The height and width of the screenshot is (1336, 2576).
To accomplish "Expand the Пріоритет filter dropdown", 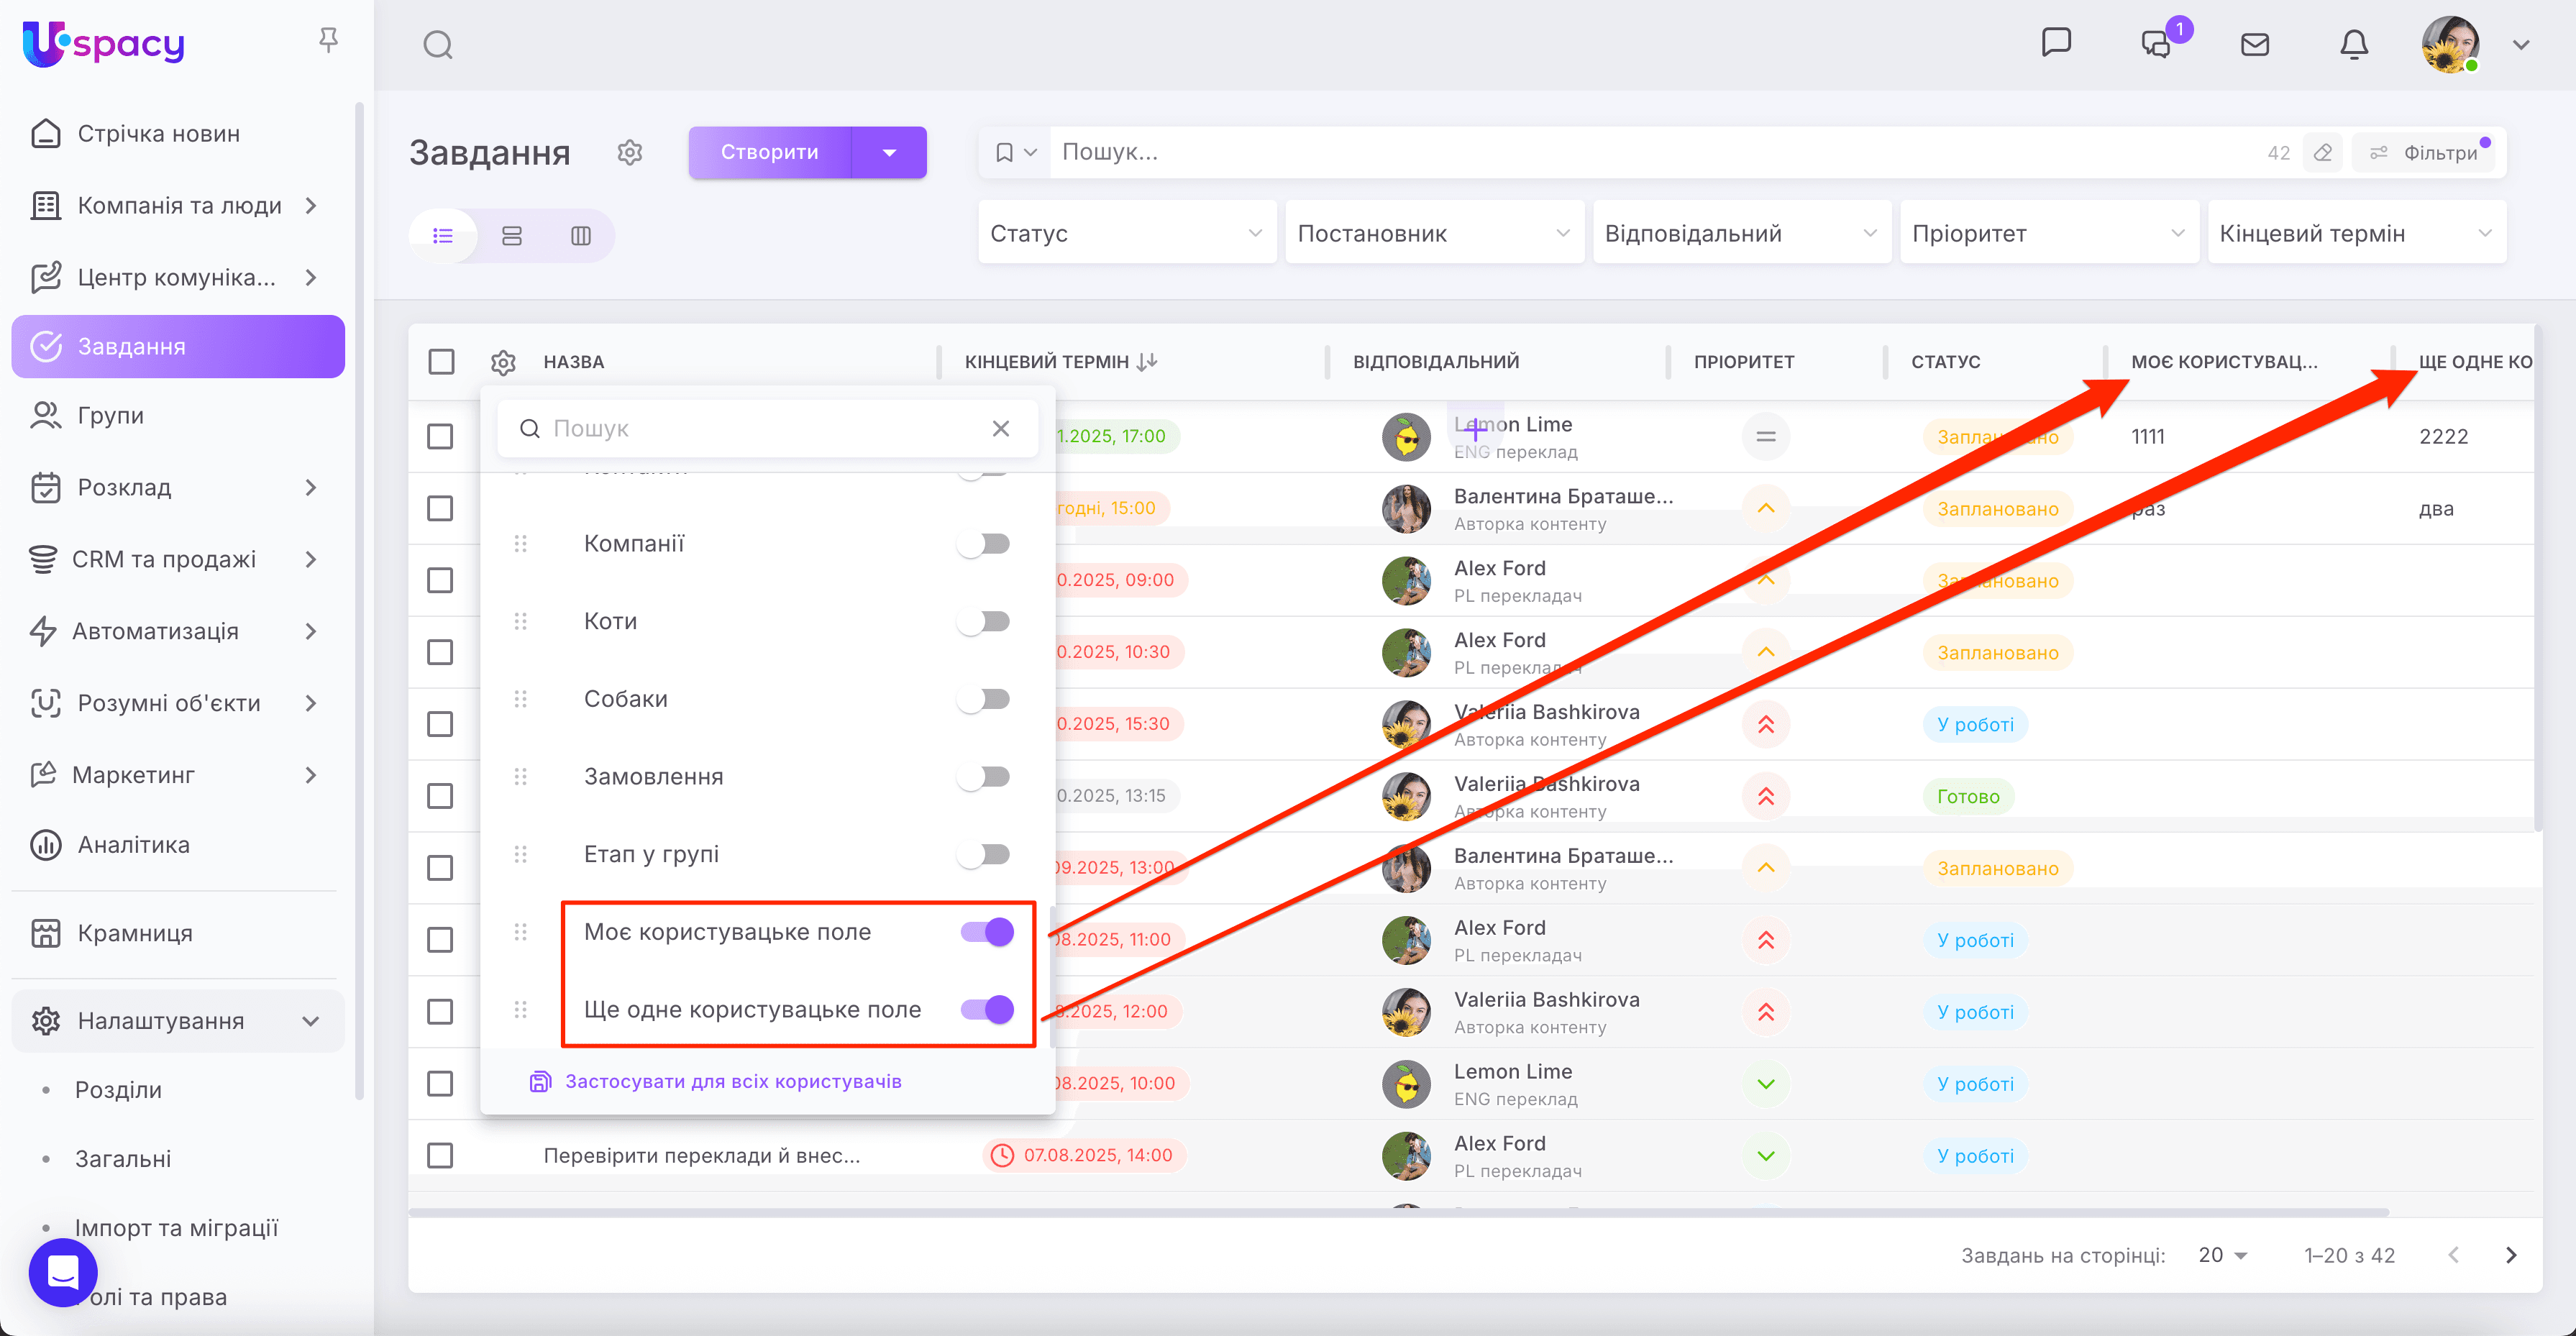I will coord(2048,234).
